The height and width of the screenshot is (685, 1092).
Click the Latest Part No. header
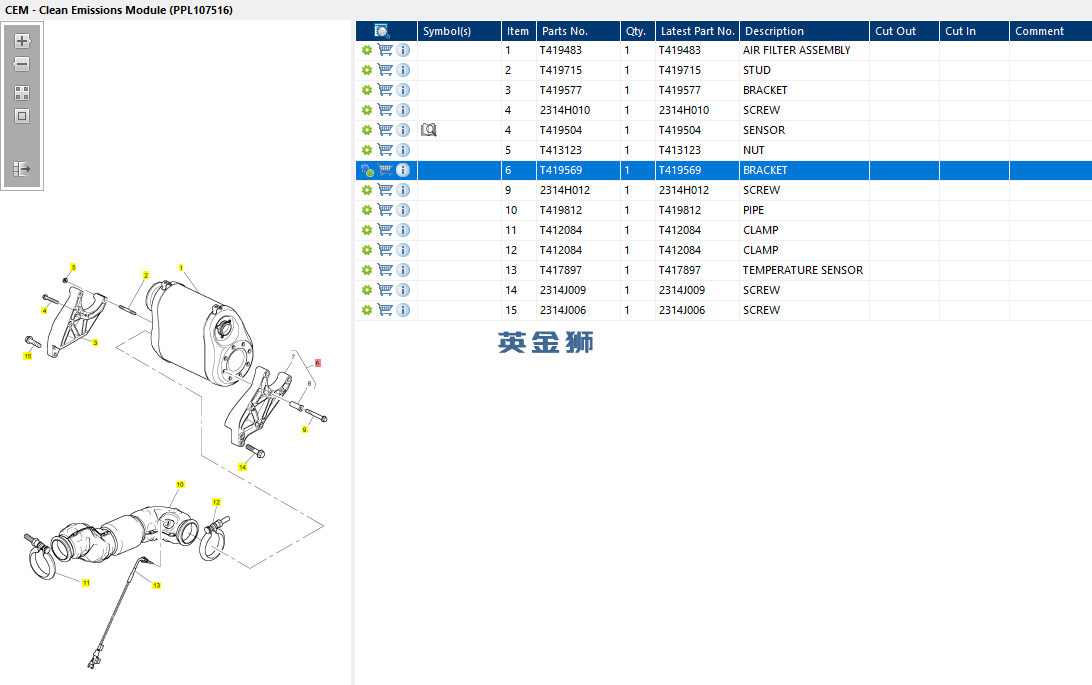click(x=697, y=31)
